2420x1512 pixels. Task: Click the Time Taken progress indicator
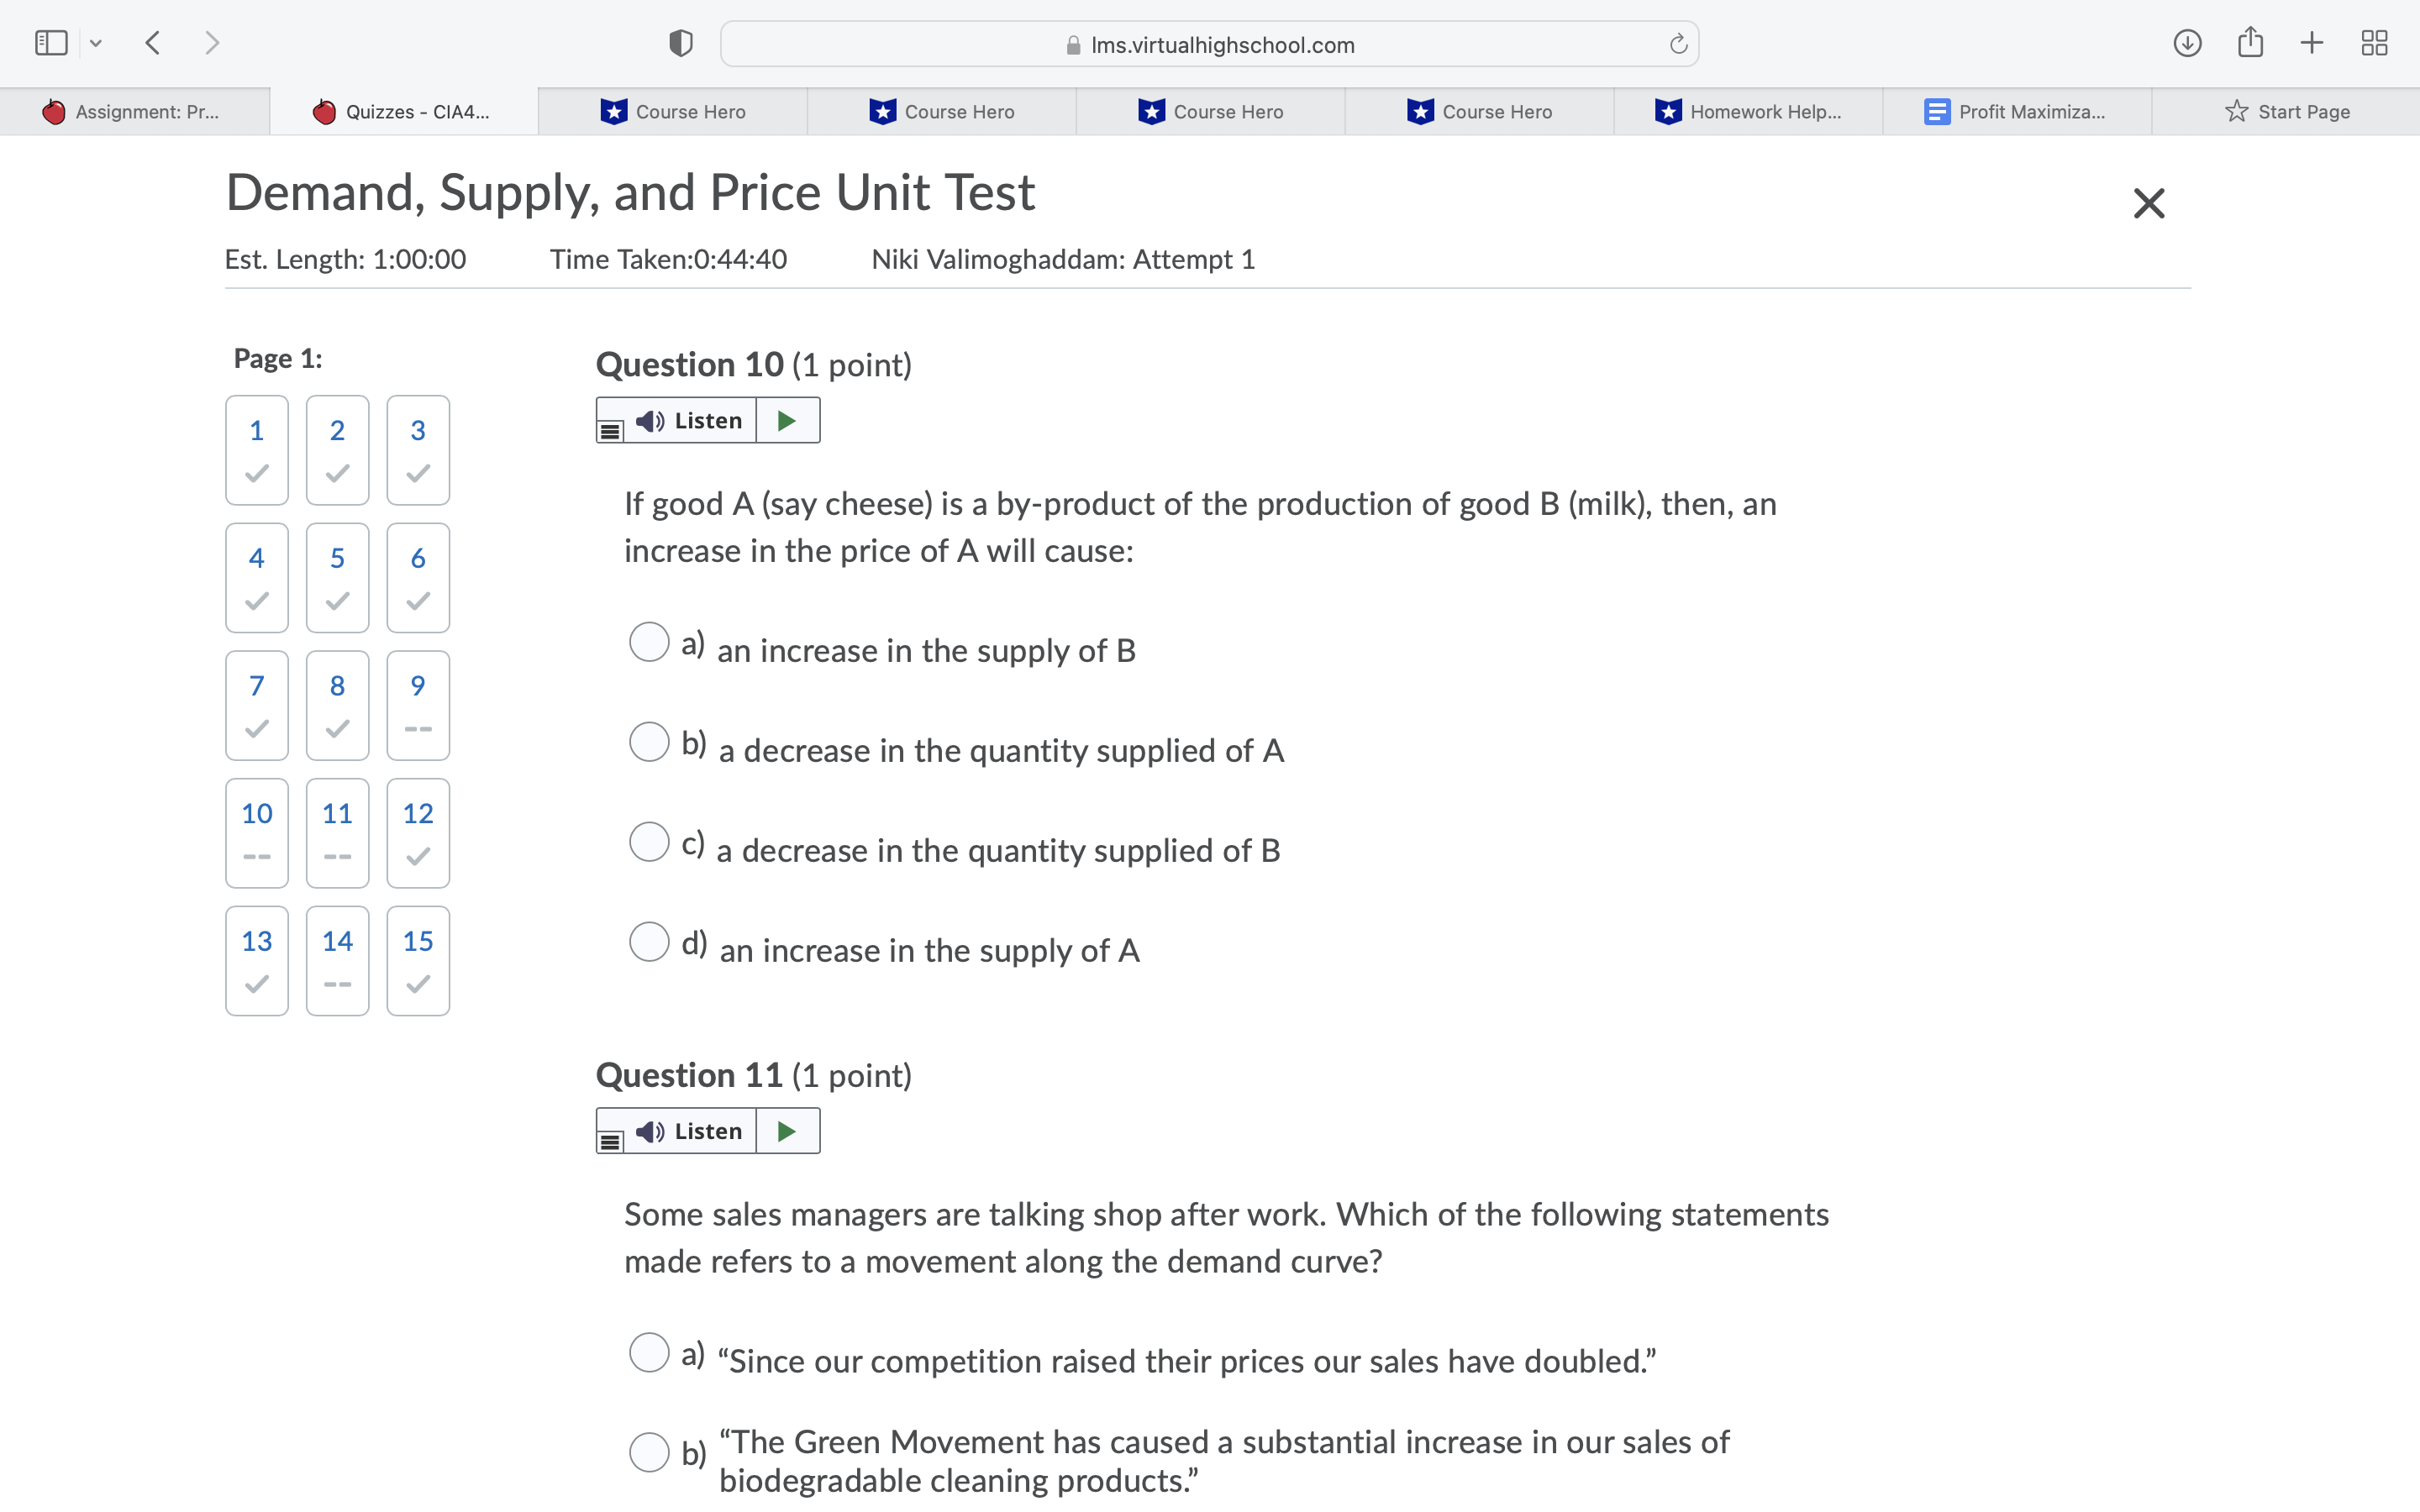click(x=668, y=259)
